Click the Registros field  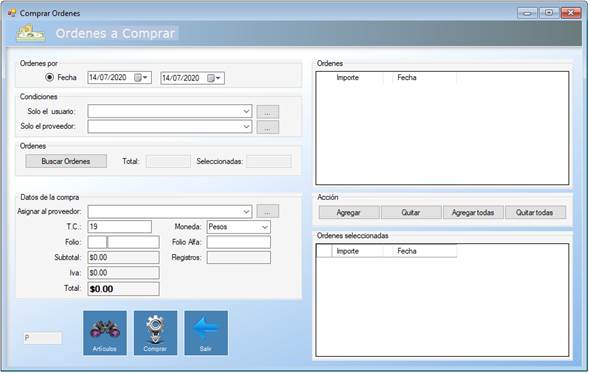(239, 258)
